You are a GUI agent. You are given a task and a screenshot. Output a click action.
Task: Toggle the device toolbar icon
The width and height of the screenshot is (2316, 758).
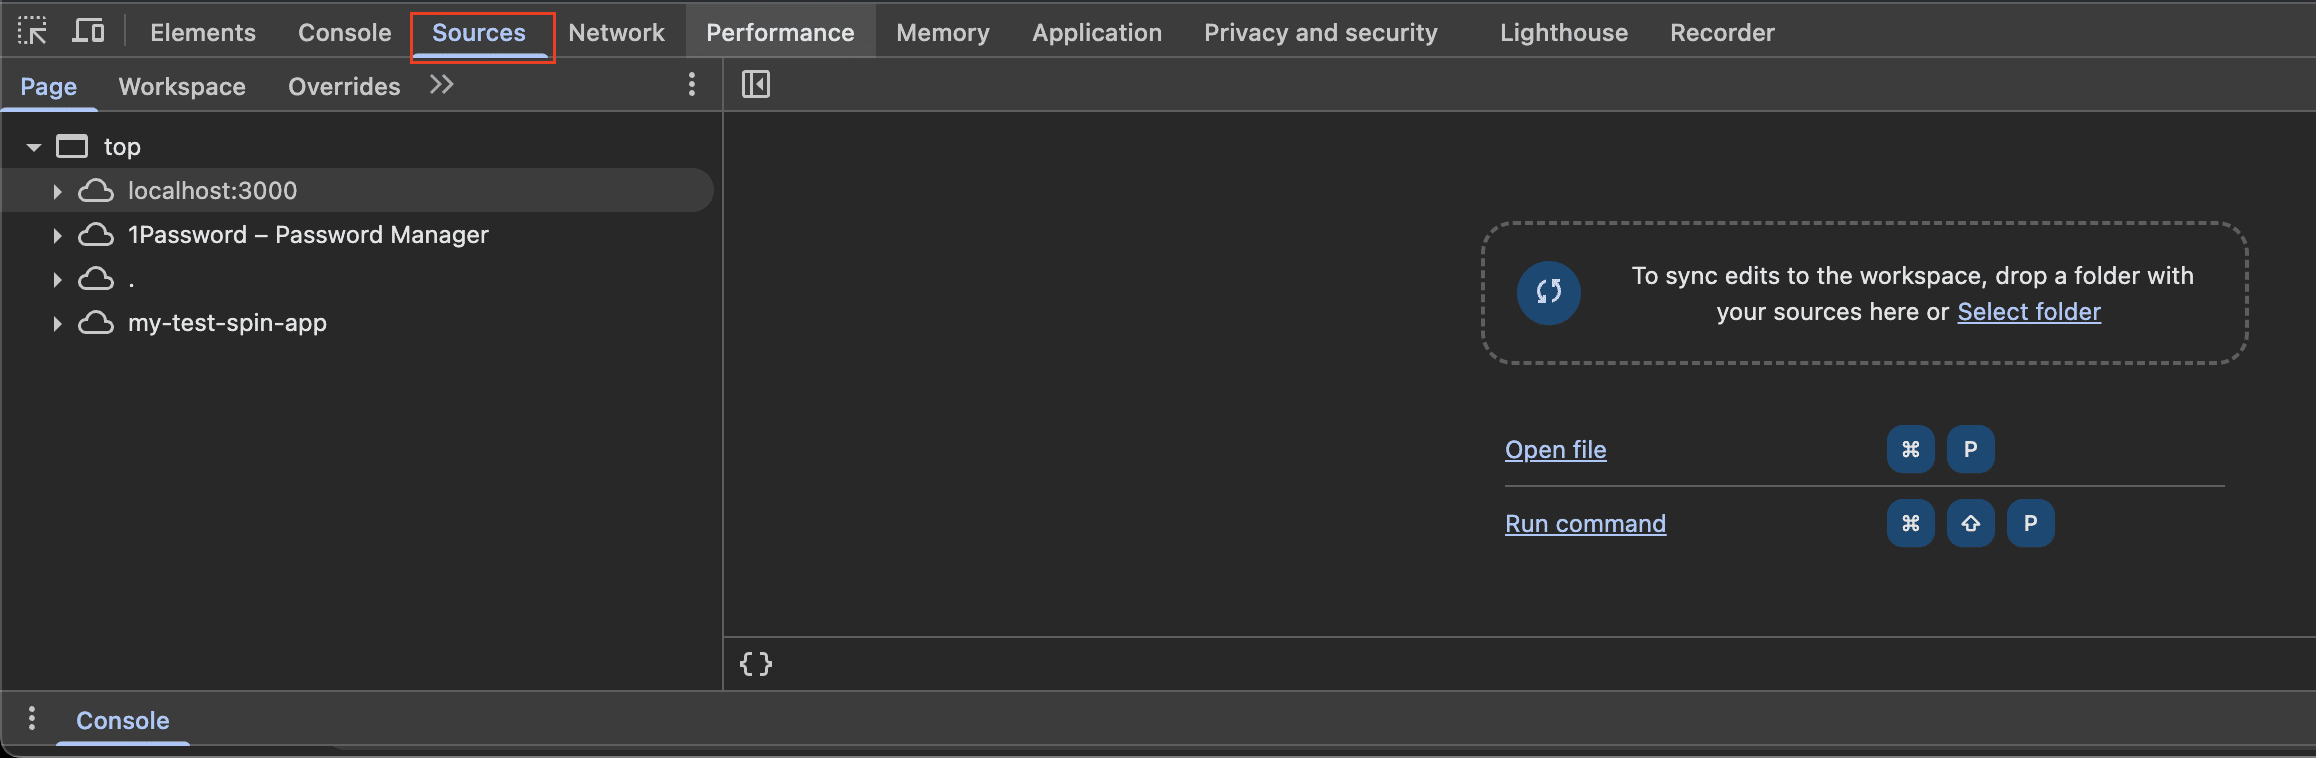click(88, 32)
